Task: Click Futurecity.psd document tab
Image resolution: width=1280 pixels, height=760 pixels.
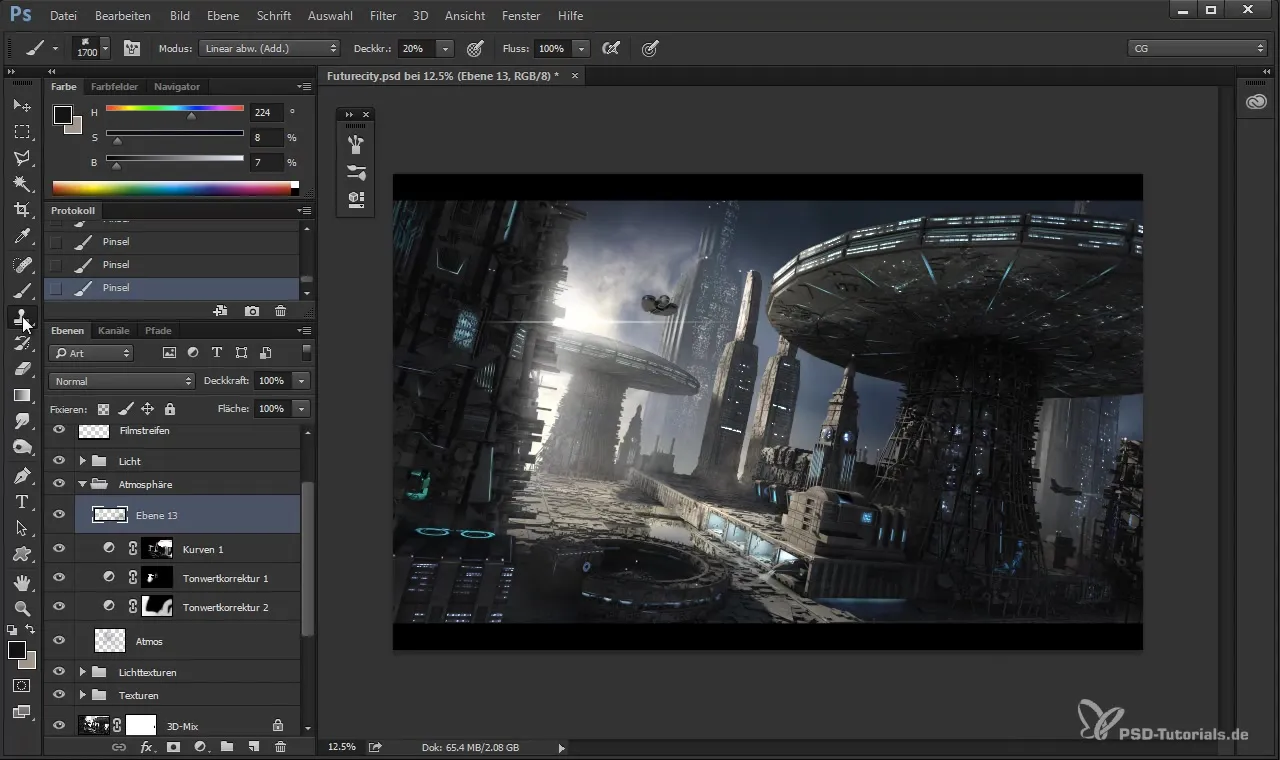Action: (443, 76)
